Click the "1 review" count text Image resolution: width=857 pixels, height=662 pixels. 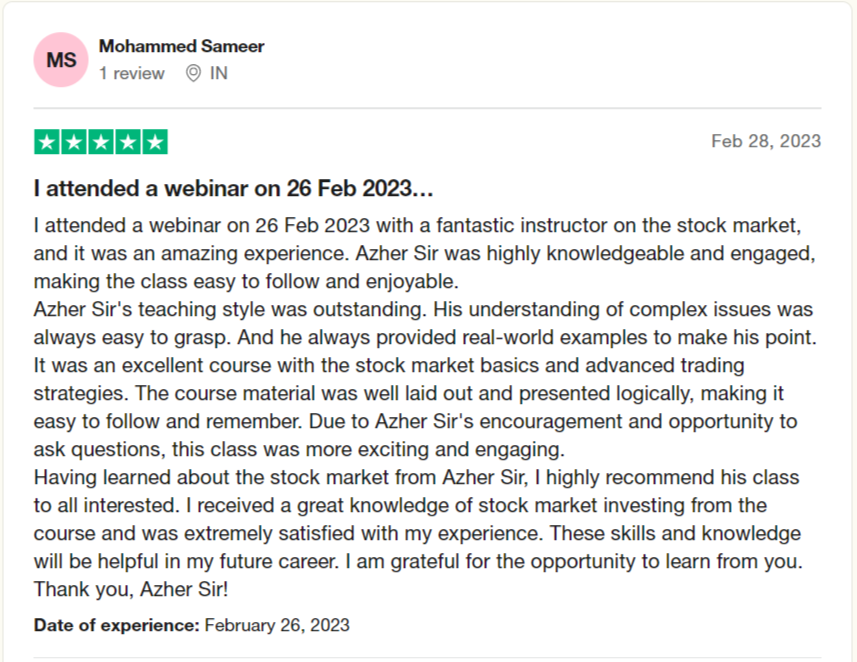131,73
